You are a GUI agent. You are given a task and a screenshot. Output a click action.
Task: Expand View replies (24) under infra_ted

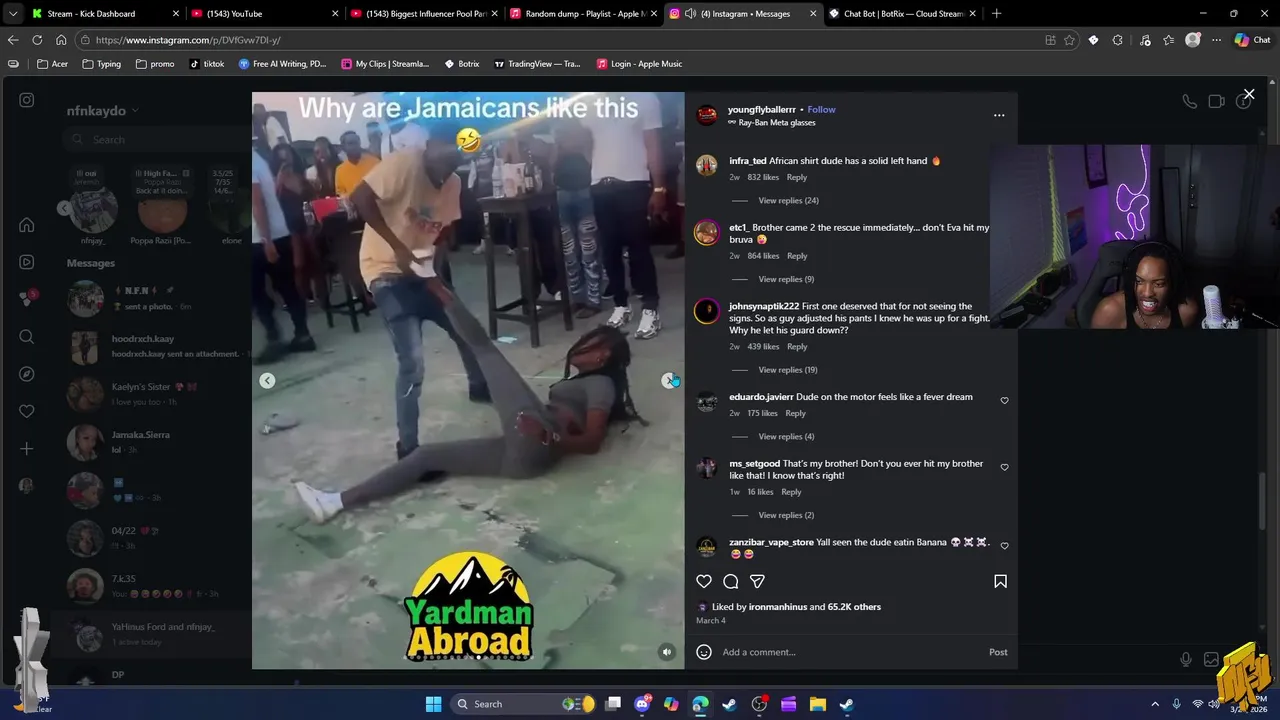coord(788,201)
